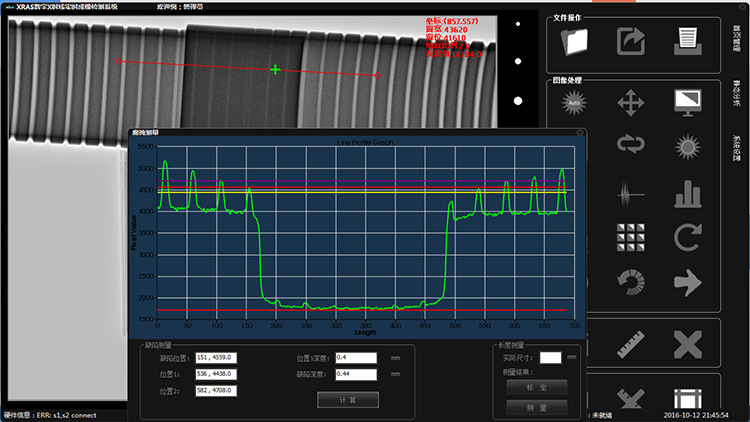Open file with the folder icon
The image size is (750, 422).
[574, 42]
